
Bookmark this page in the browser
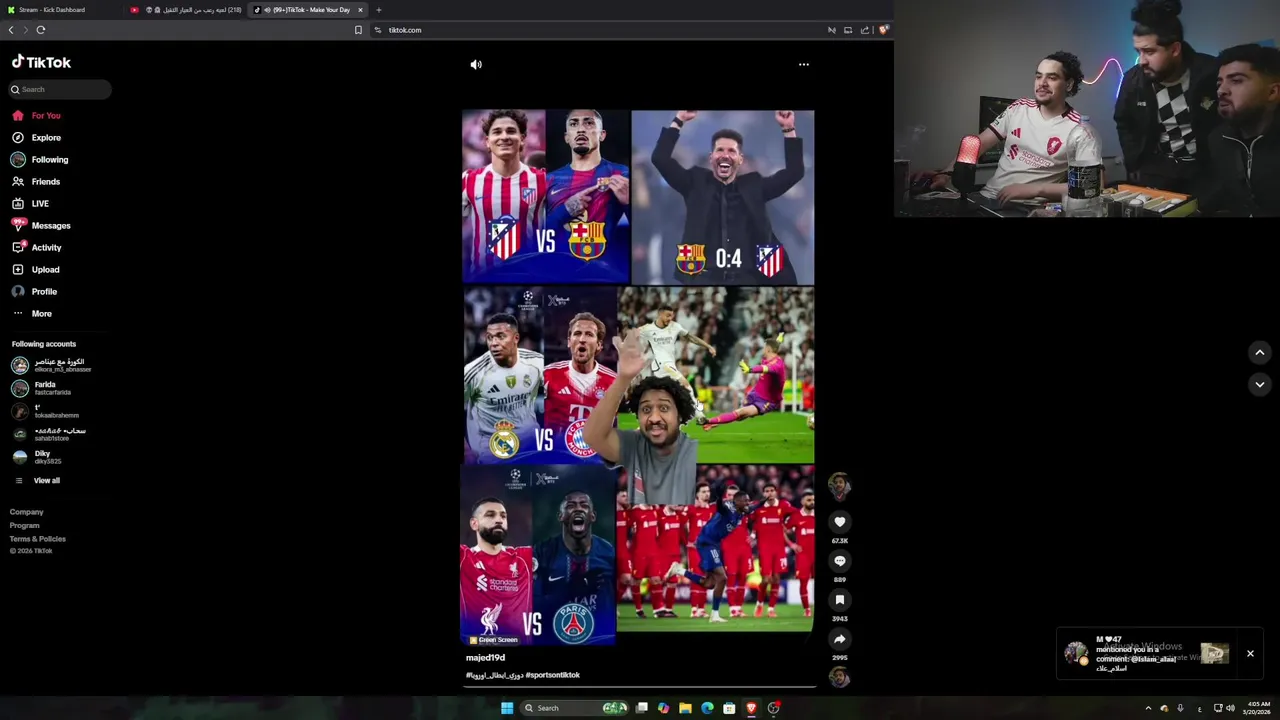pos(358,30)
